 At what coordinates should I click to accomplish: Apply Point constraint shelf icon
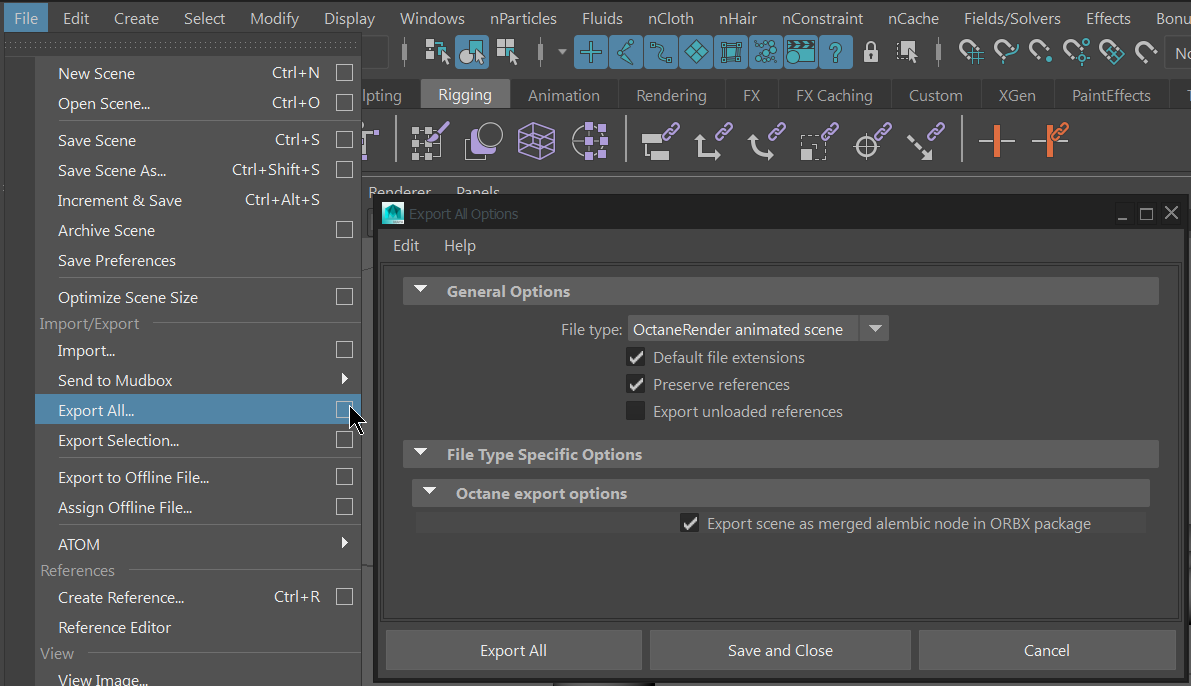tap(712, 141)
